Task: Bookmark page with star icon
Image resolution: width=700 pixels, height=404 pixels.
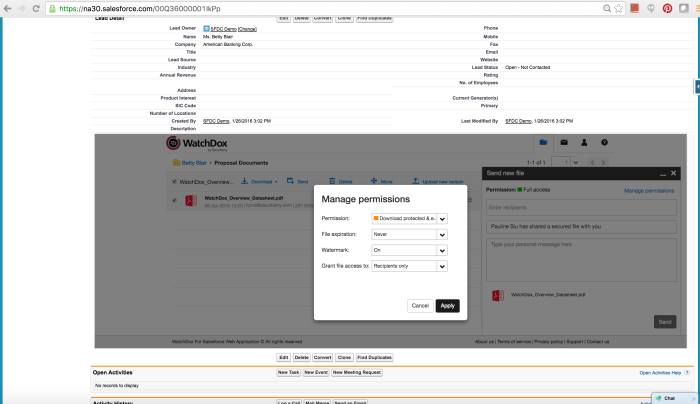Action: [x=618, y=8]
